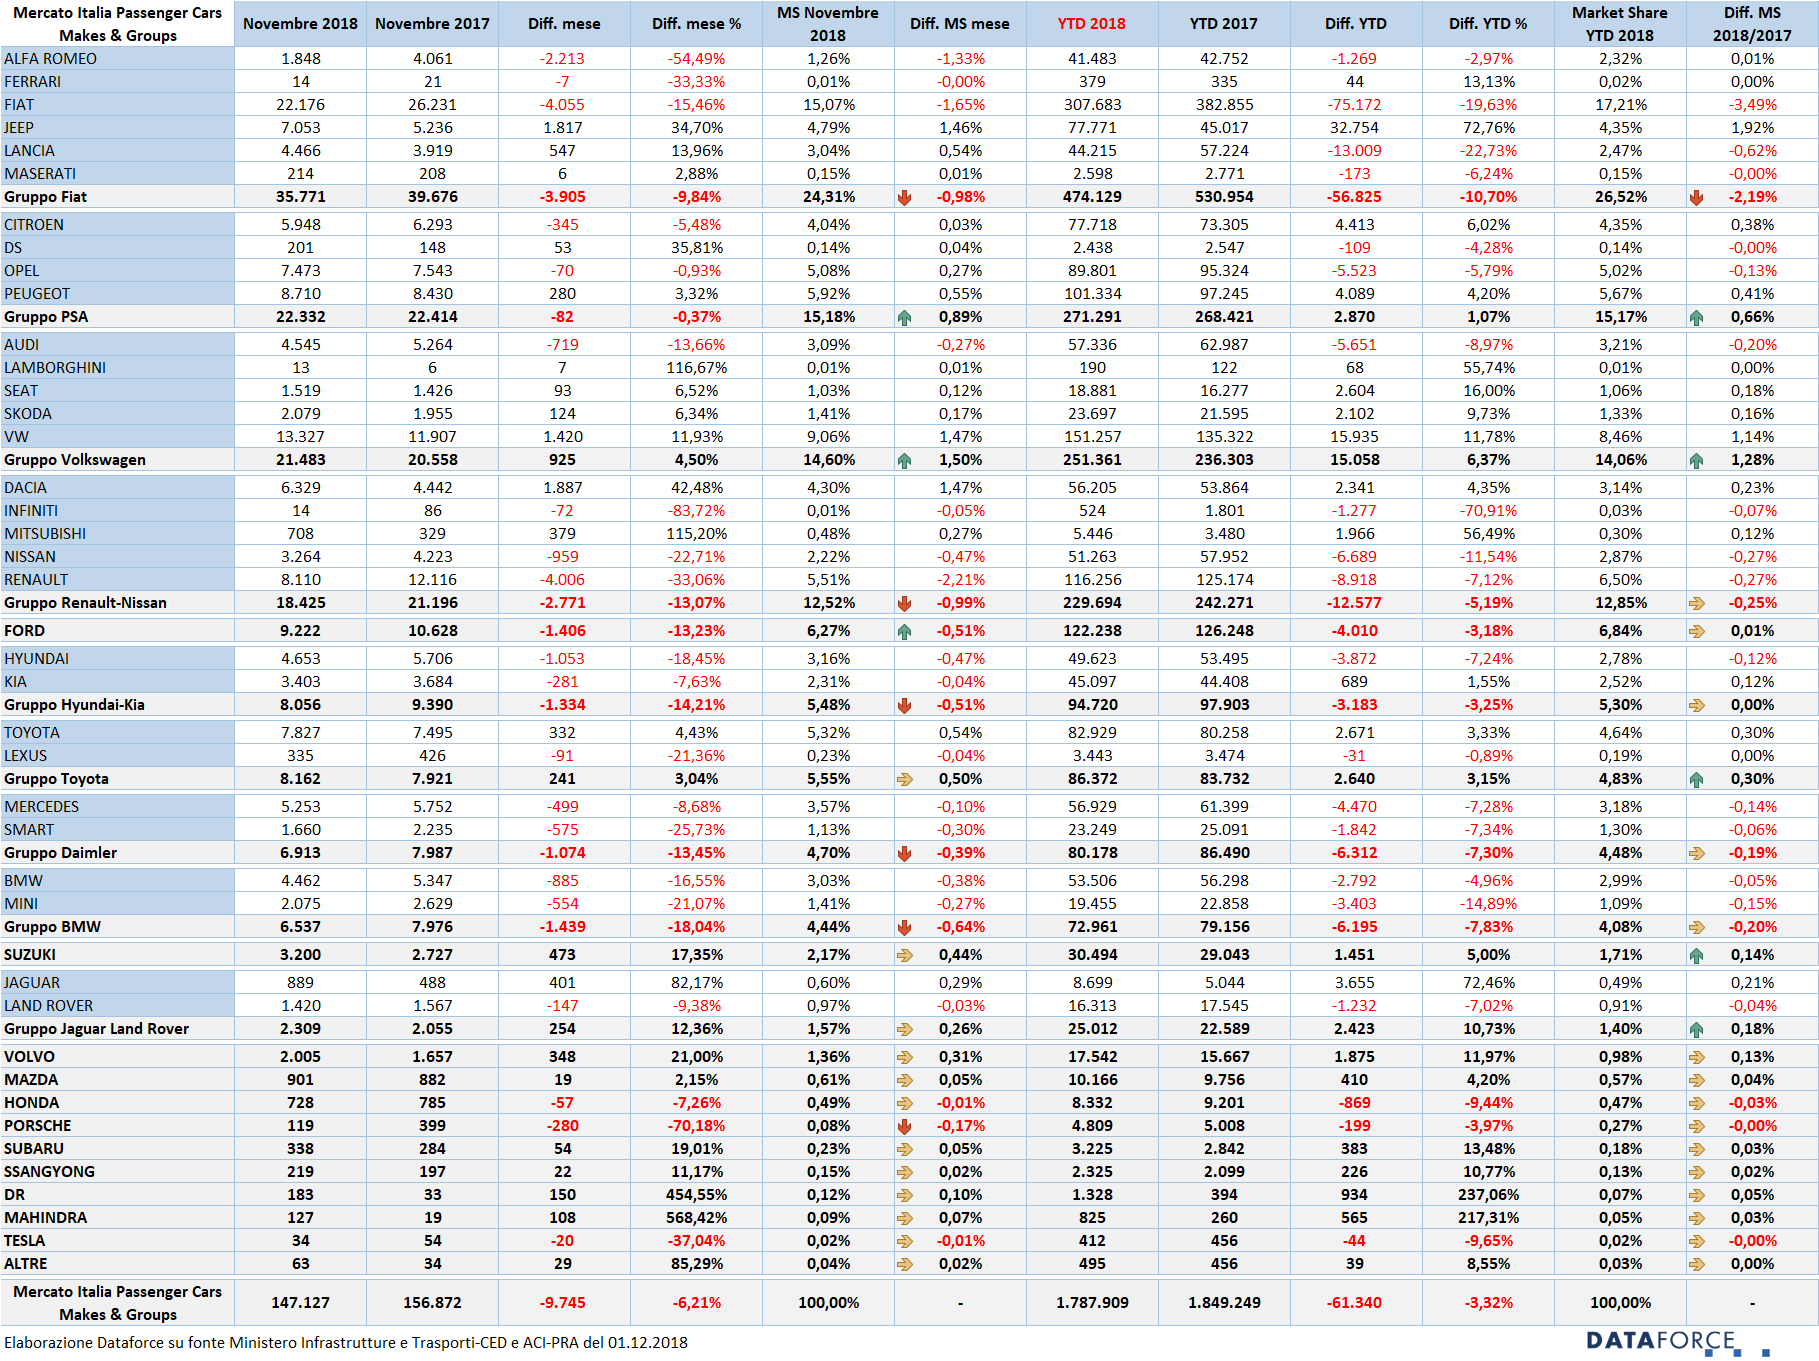Click the 'Diff. MS 2018/2017' column header

(x=1752, y=24)
